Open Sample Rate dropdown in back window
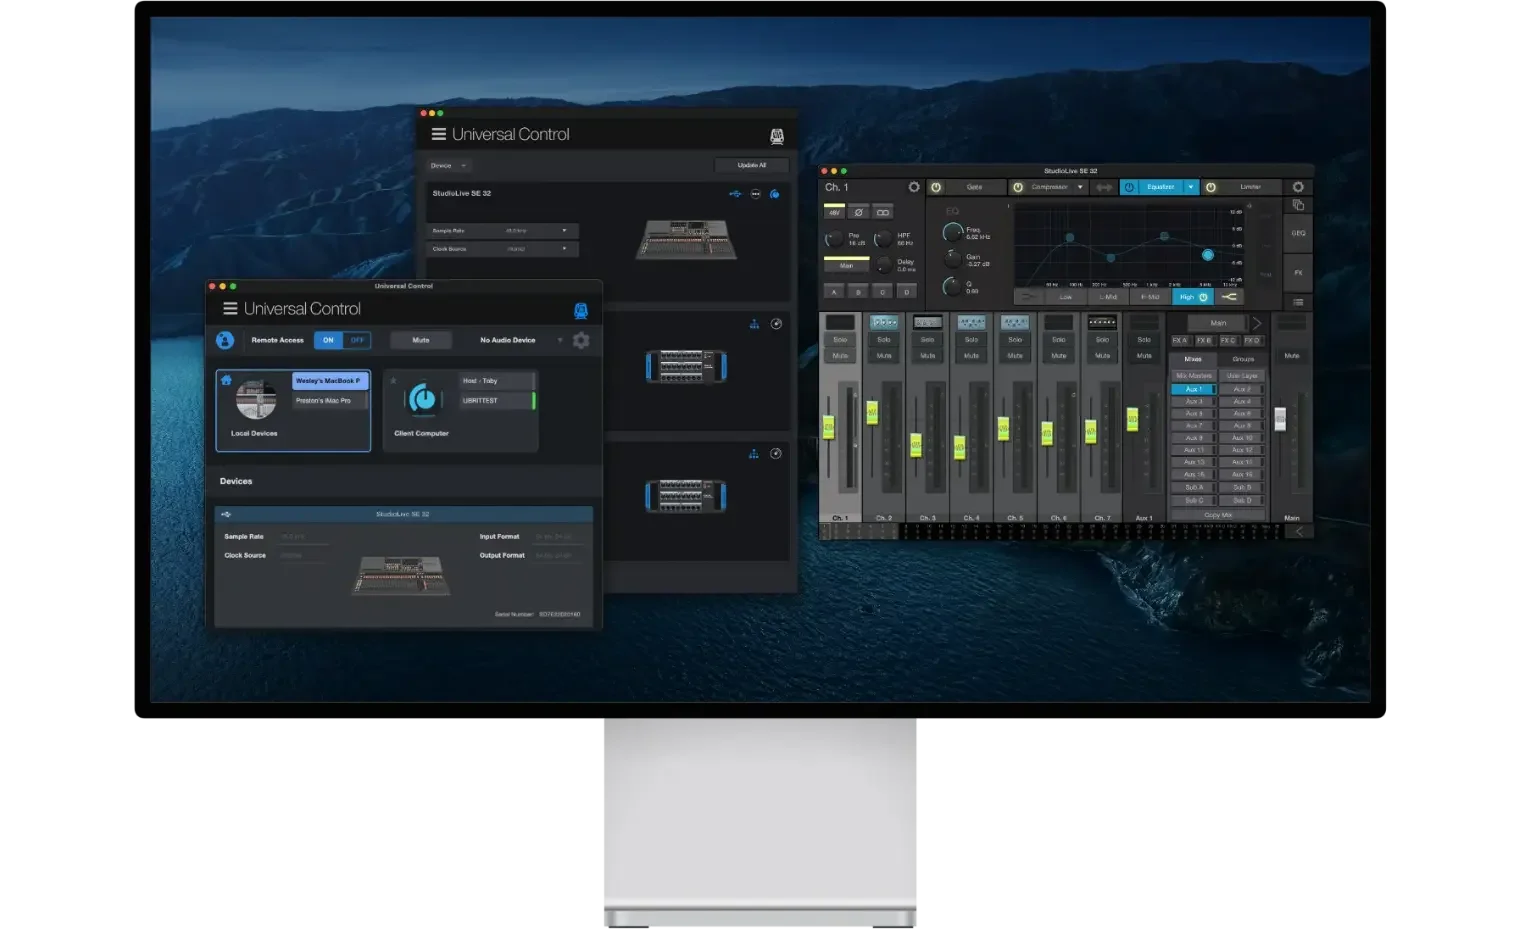This screenshot has width=1521, height=929. tap(503, 231)
